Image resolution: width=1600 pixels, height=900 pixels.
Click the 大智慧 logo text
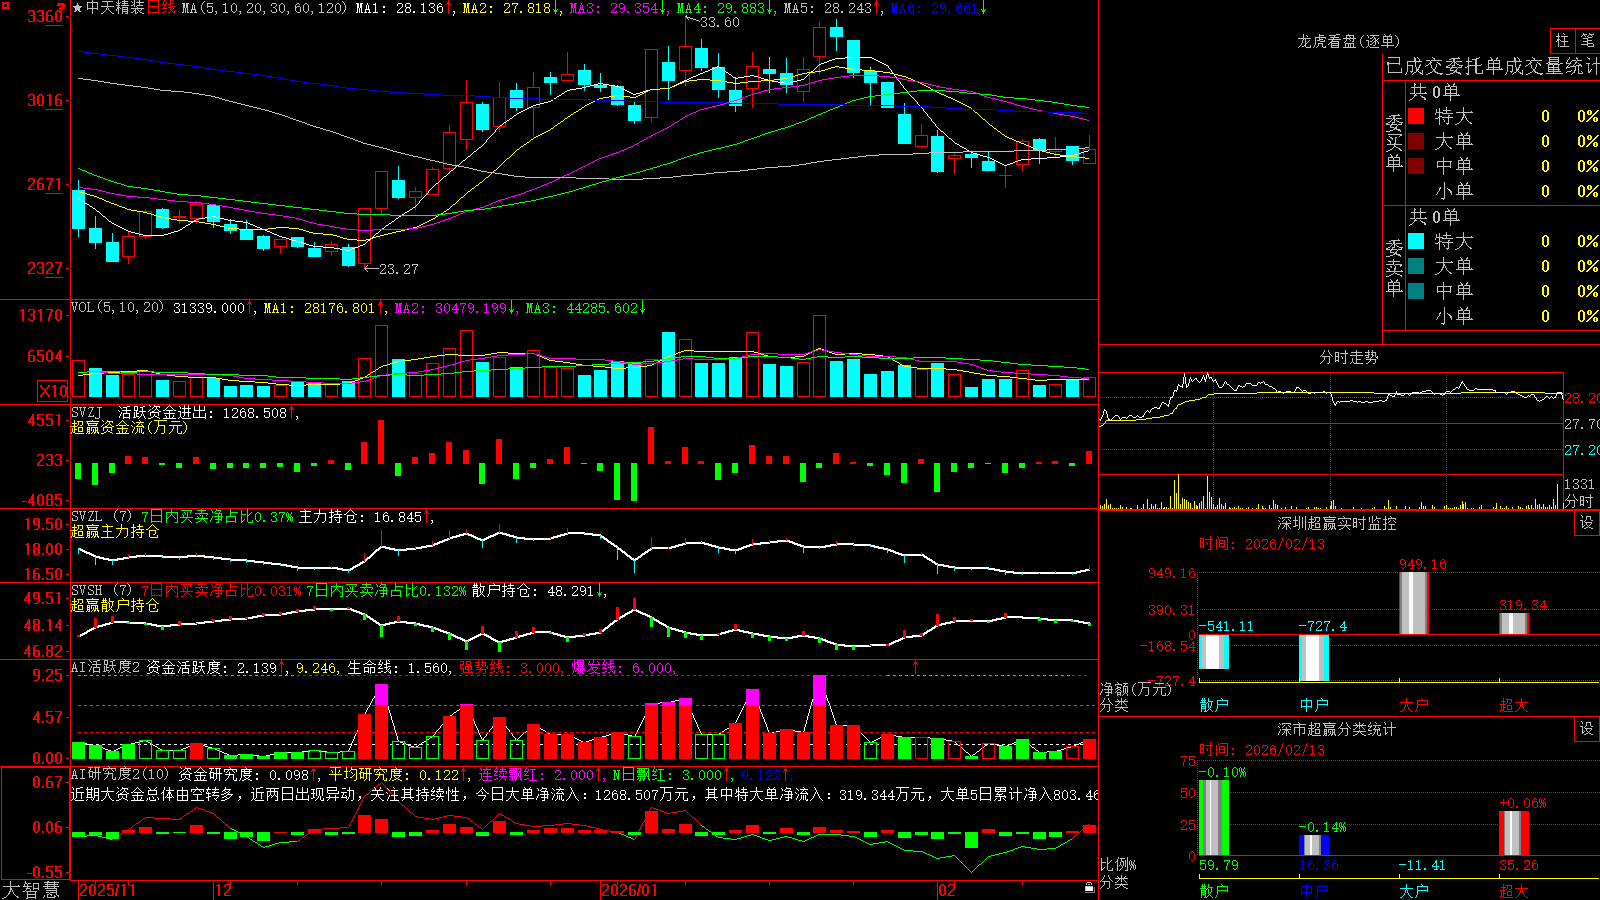[x=31, y=889]
